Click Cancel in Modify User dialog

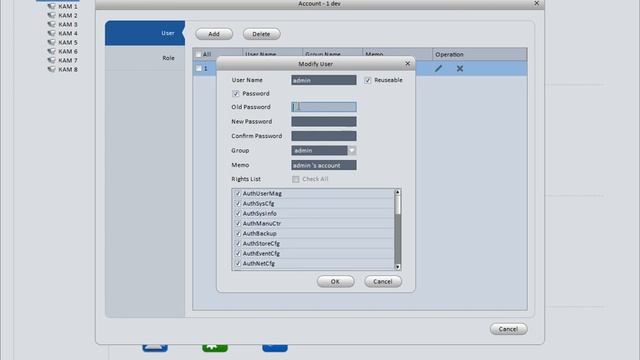(383, 281)
